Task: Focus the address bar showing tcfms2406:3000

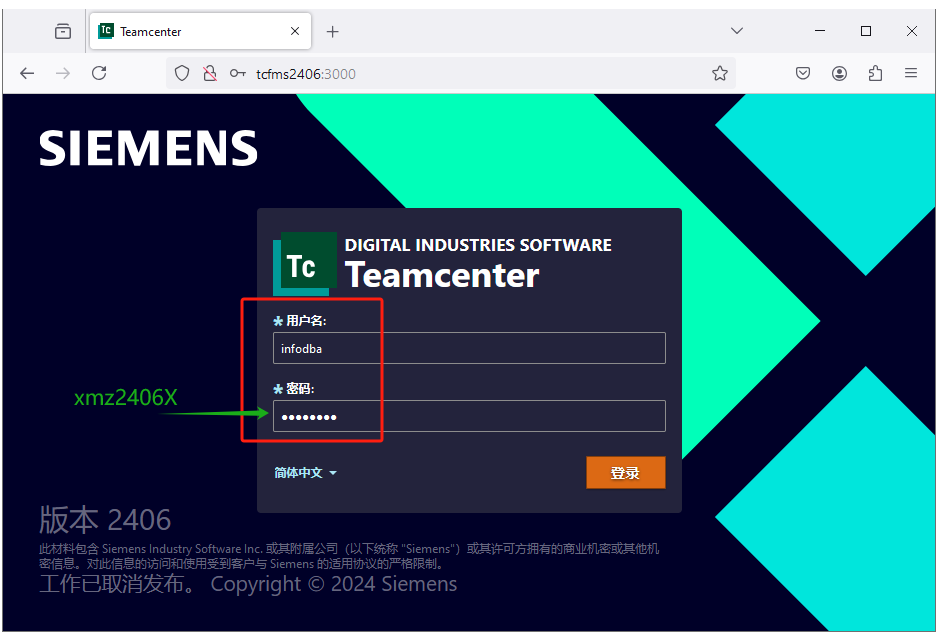Action: [x=451, y=73]
